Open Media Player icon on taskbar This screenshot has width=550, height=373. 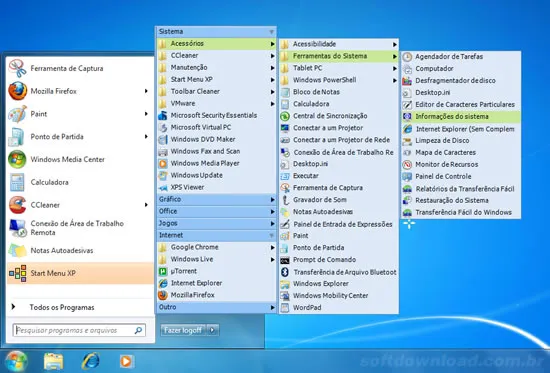[126, 361]
